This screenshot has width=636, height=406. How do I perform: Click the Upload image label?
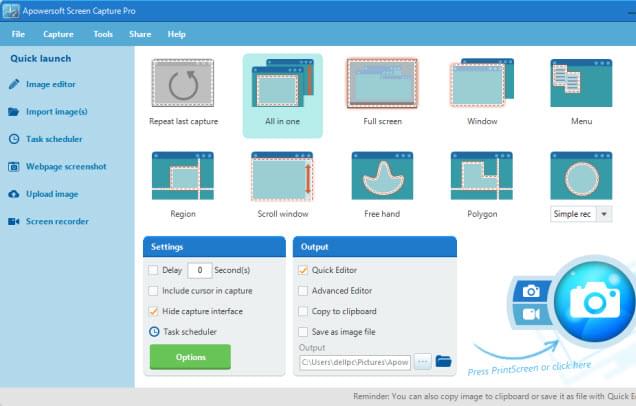click(x=52, y=194)
